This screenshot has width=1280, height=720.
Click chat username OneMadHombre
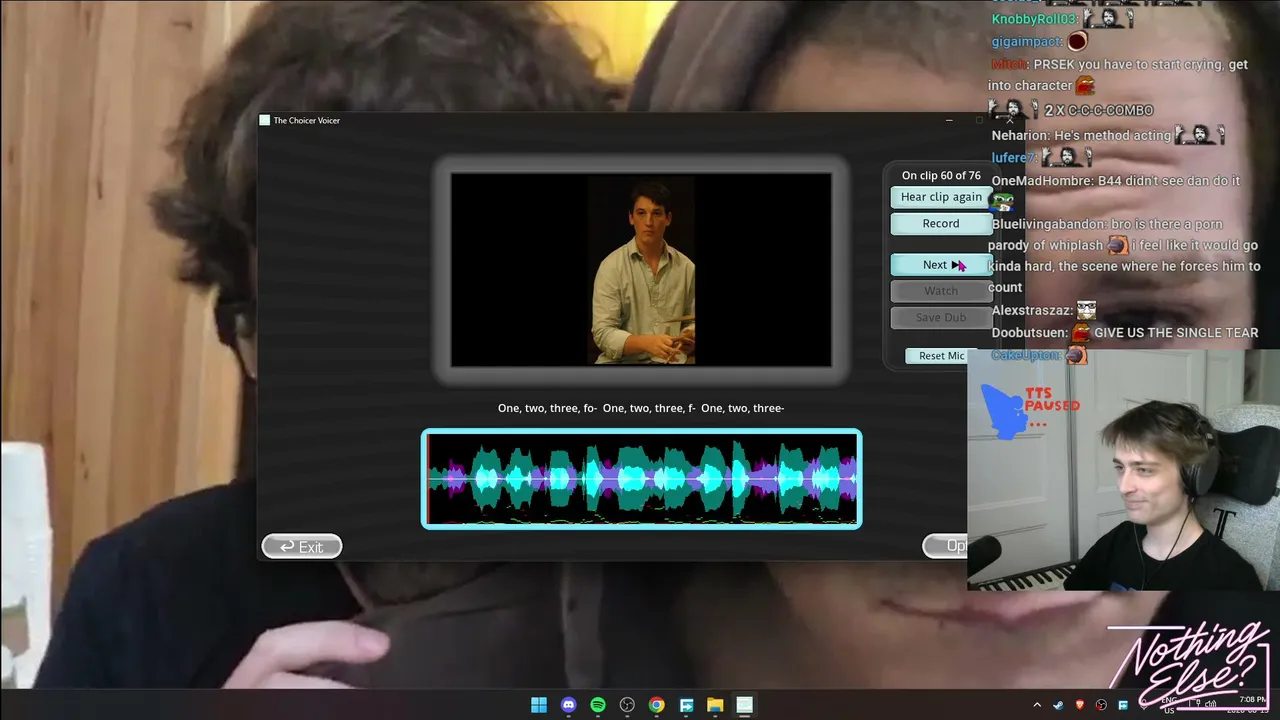pos(1042,181)
